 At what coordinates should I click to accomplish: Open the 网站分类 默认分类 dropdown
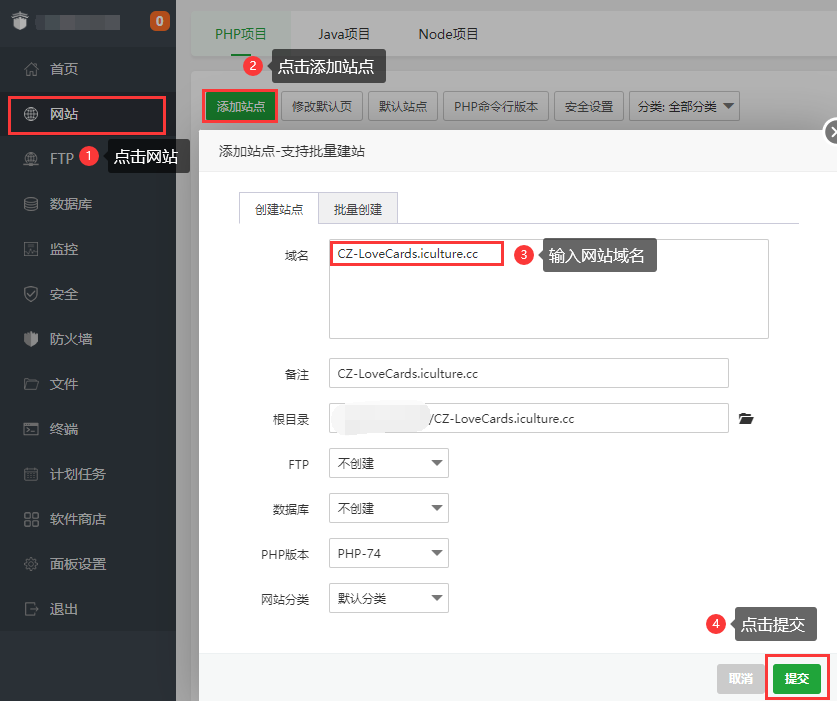[x=389, y=598]
